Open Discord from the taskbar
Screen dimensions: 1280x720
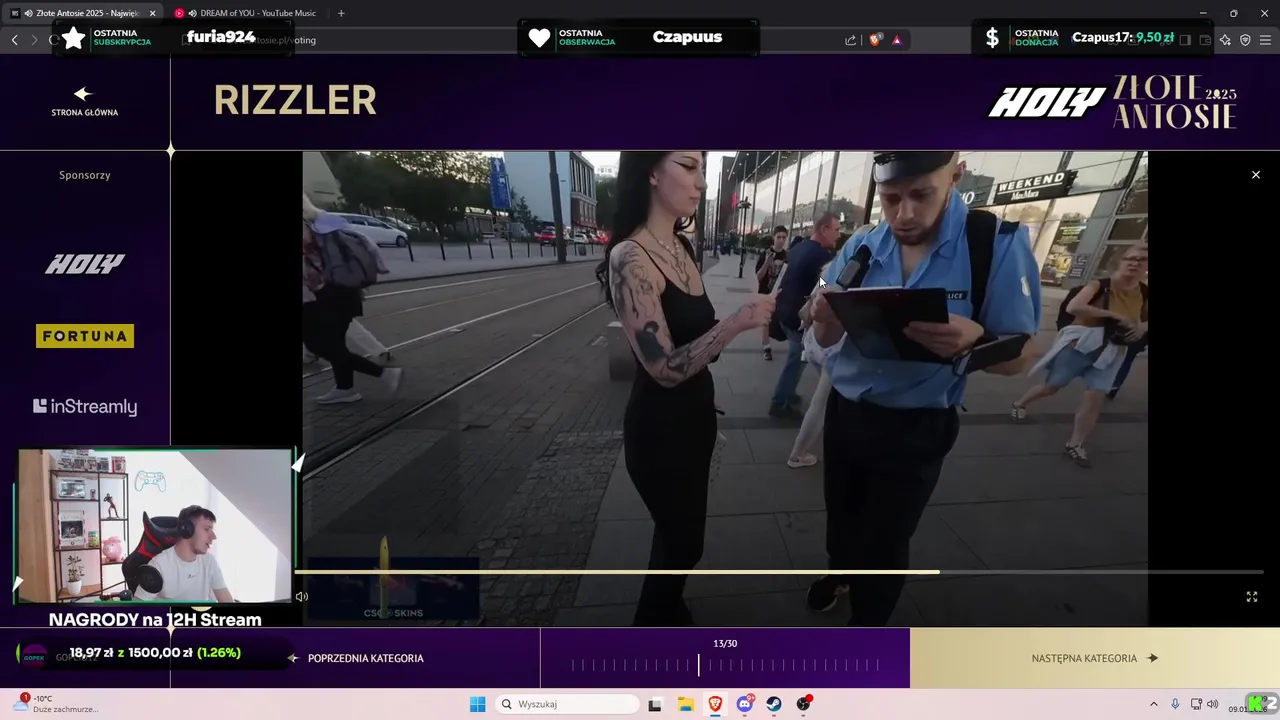point(745,704)
